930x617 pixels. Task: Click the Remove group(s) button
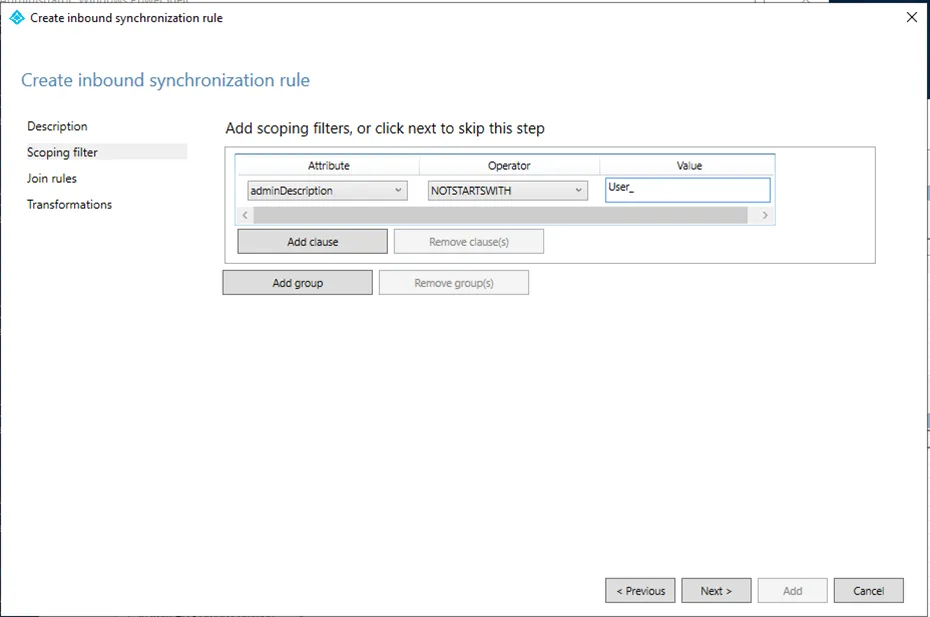coord(453,283)
